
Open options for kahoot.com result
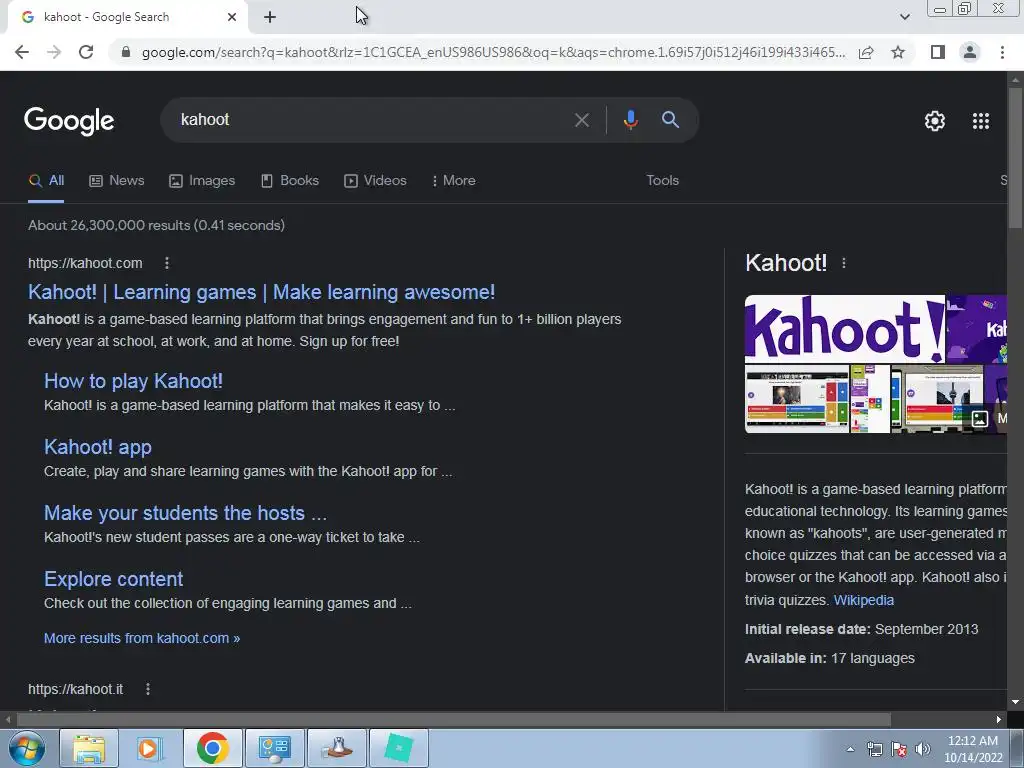pyautogui.click(x=167, y=263)
